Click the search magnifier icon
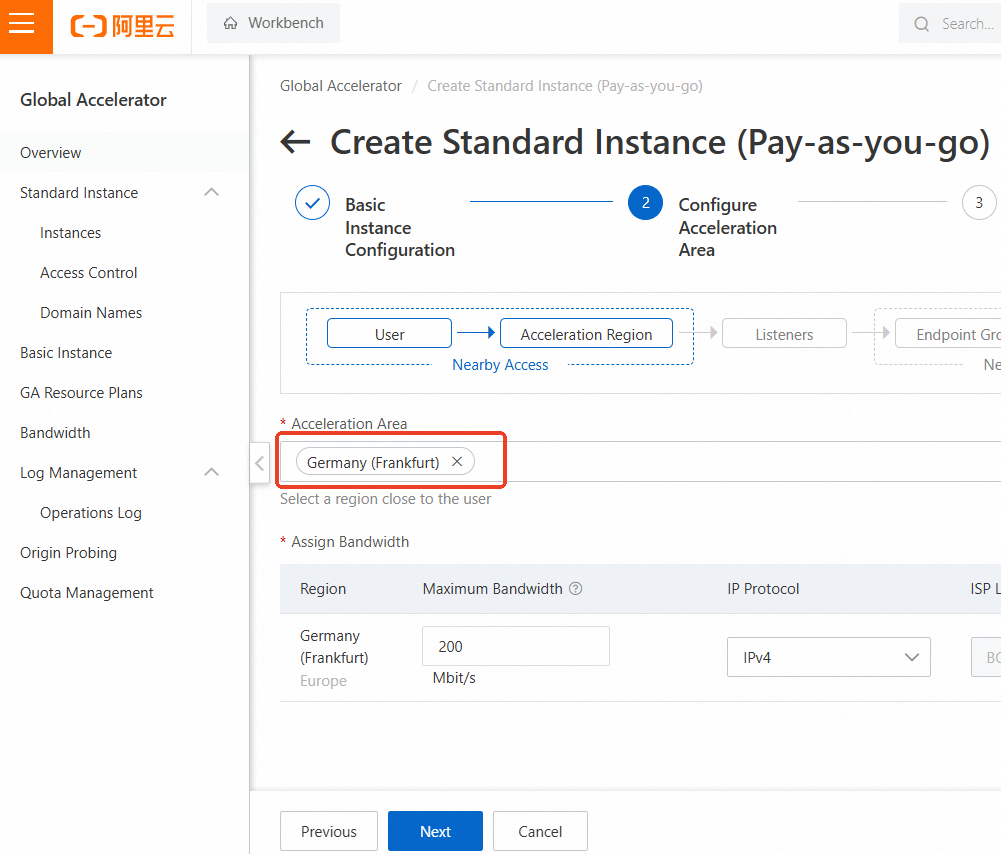 921,24
